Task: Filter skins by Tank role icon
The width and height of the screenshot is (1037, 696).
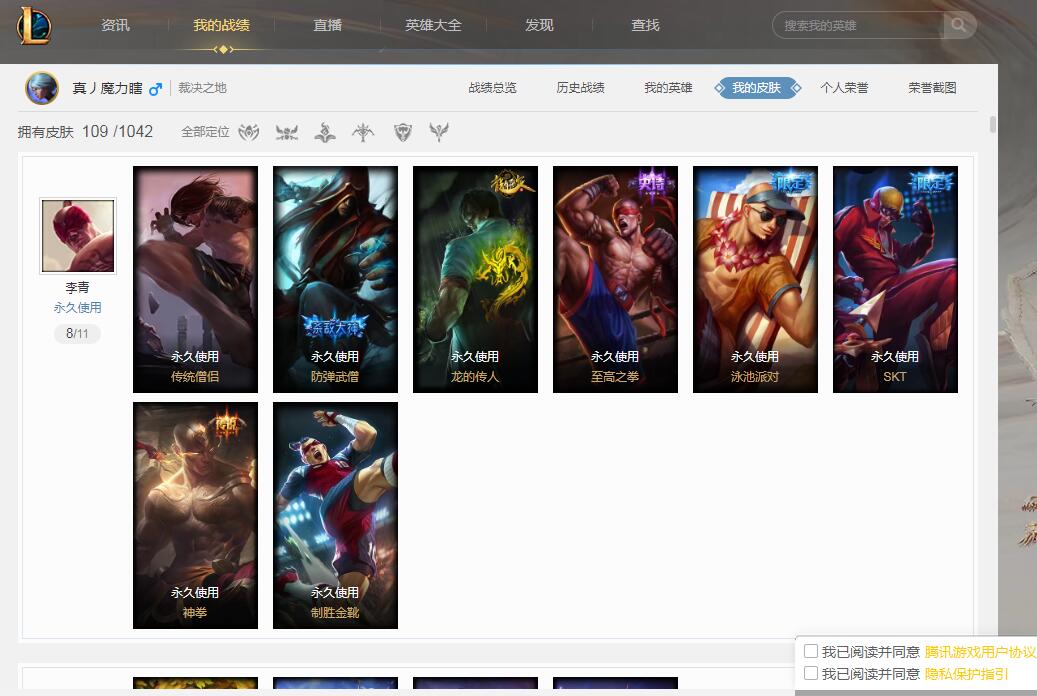Action: (403, 132)
